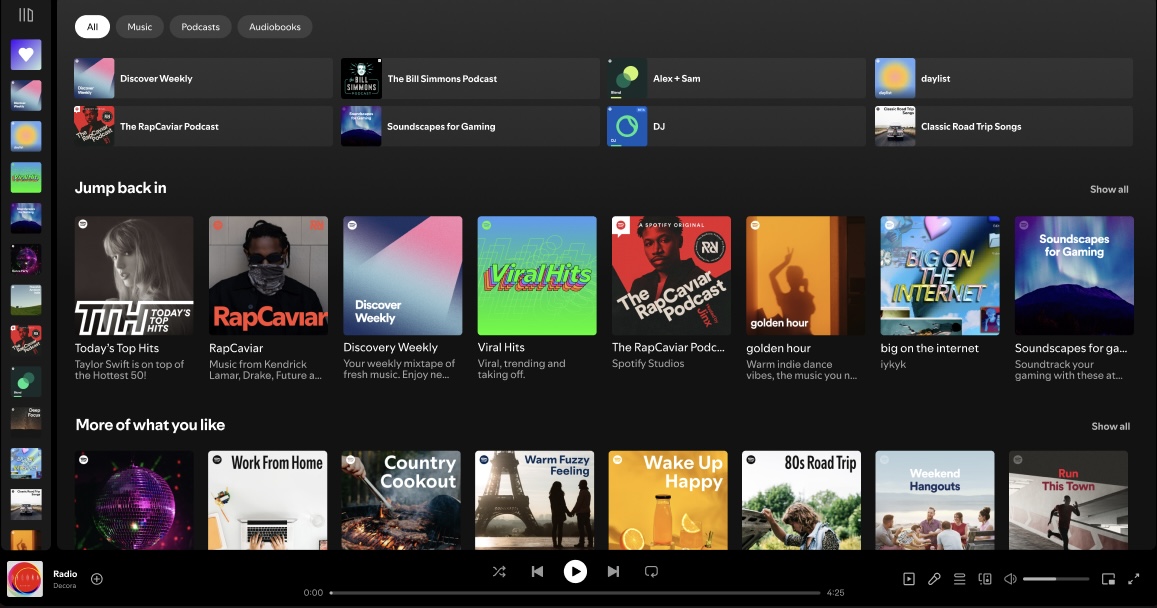Image resolution: width=1157 pixels, height=608 pixels.
Task: Click golden hour title text
Action: coord(778,348)
